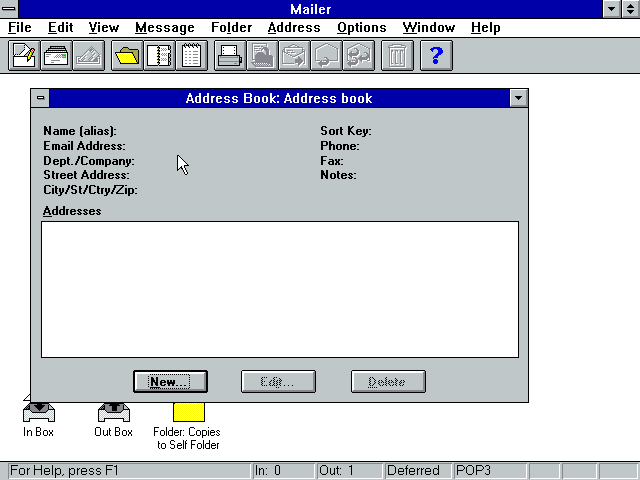The width and height of the screenshot is (640, 480).
Task: Open the Message menu
Action: (x=165, y=27)
